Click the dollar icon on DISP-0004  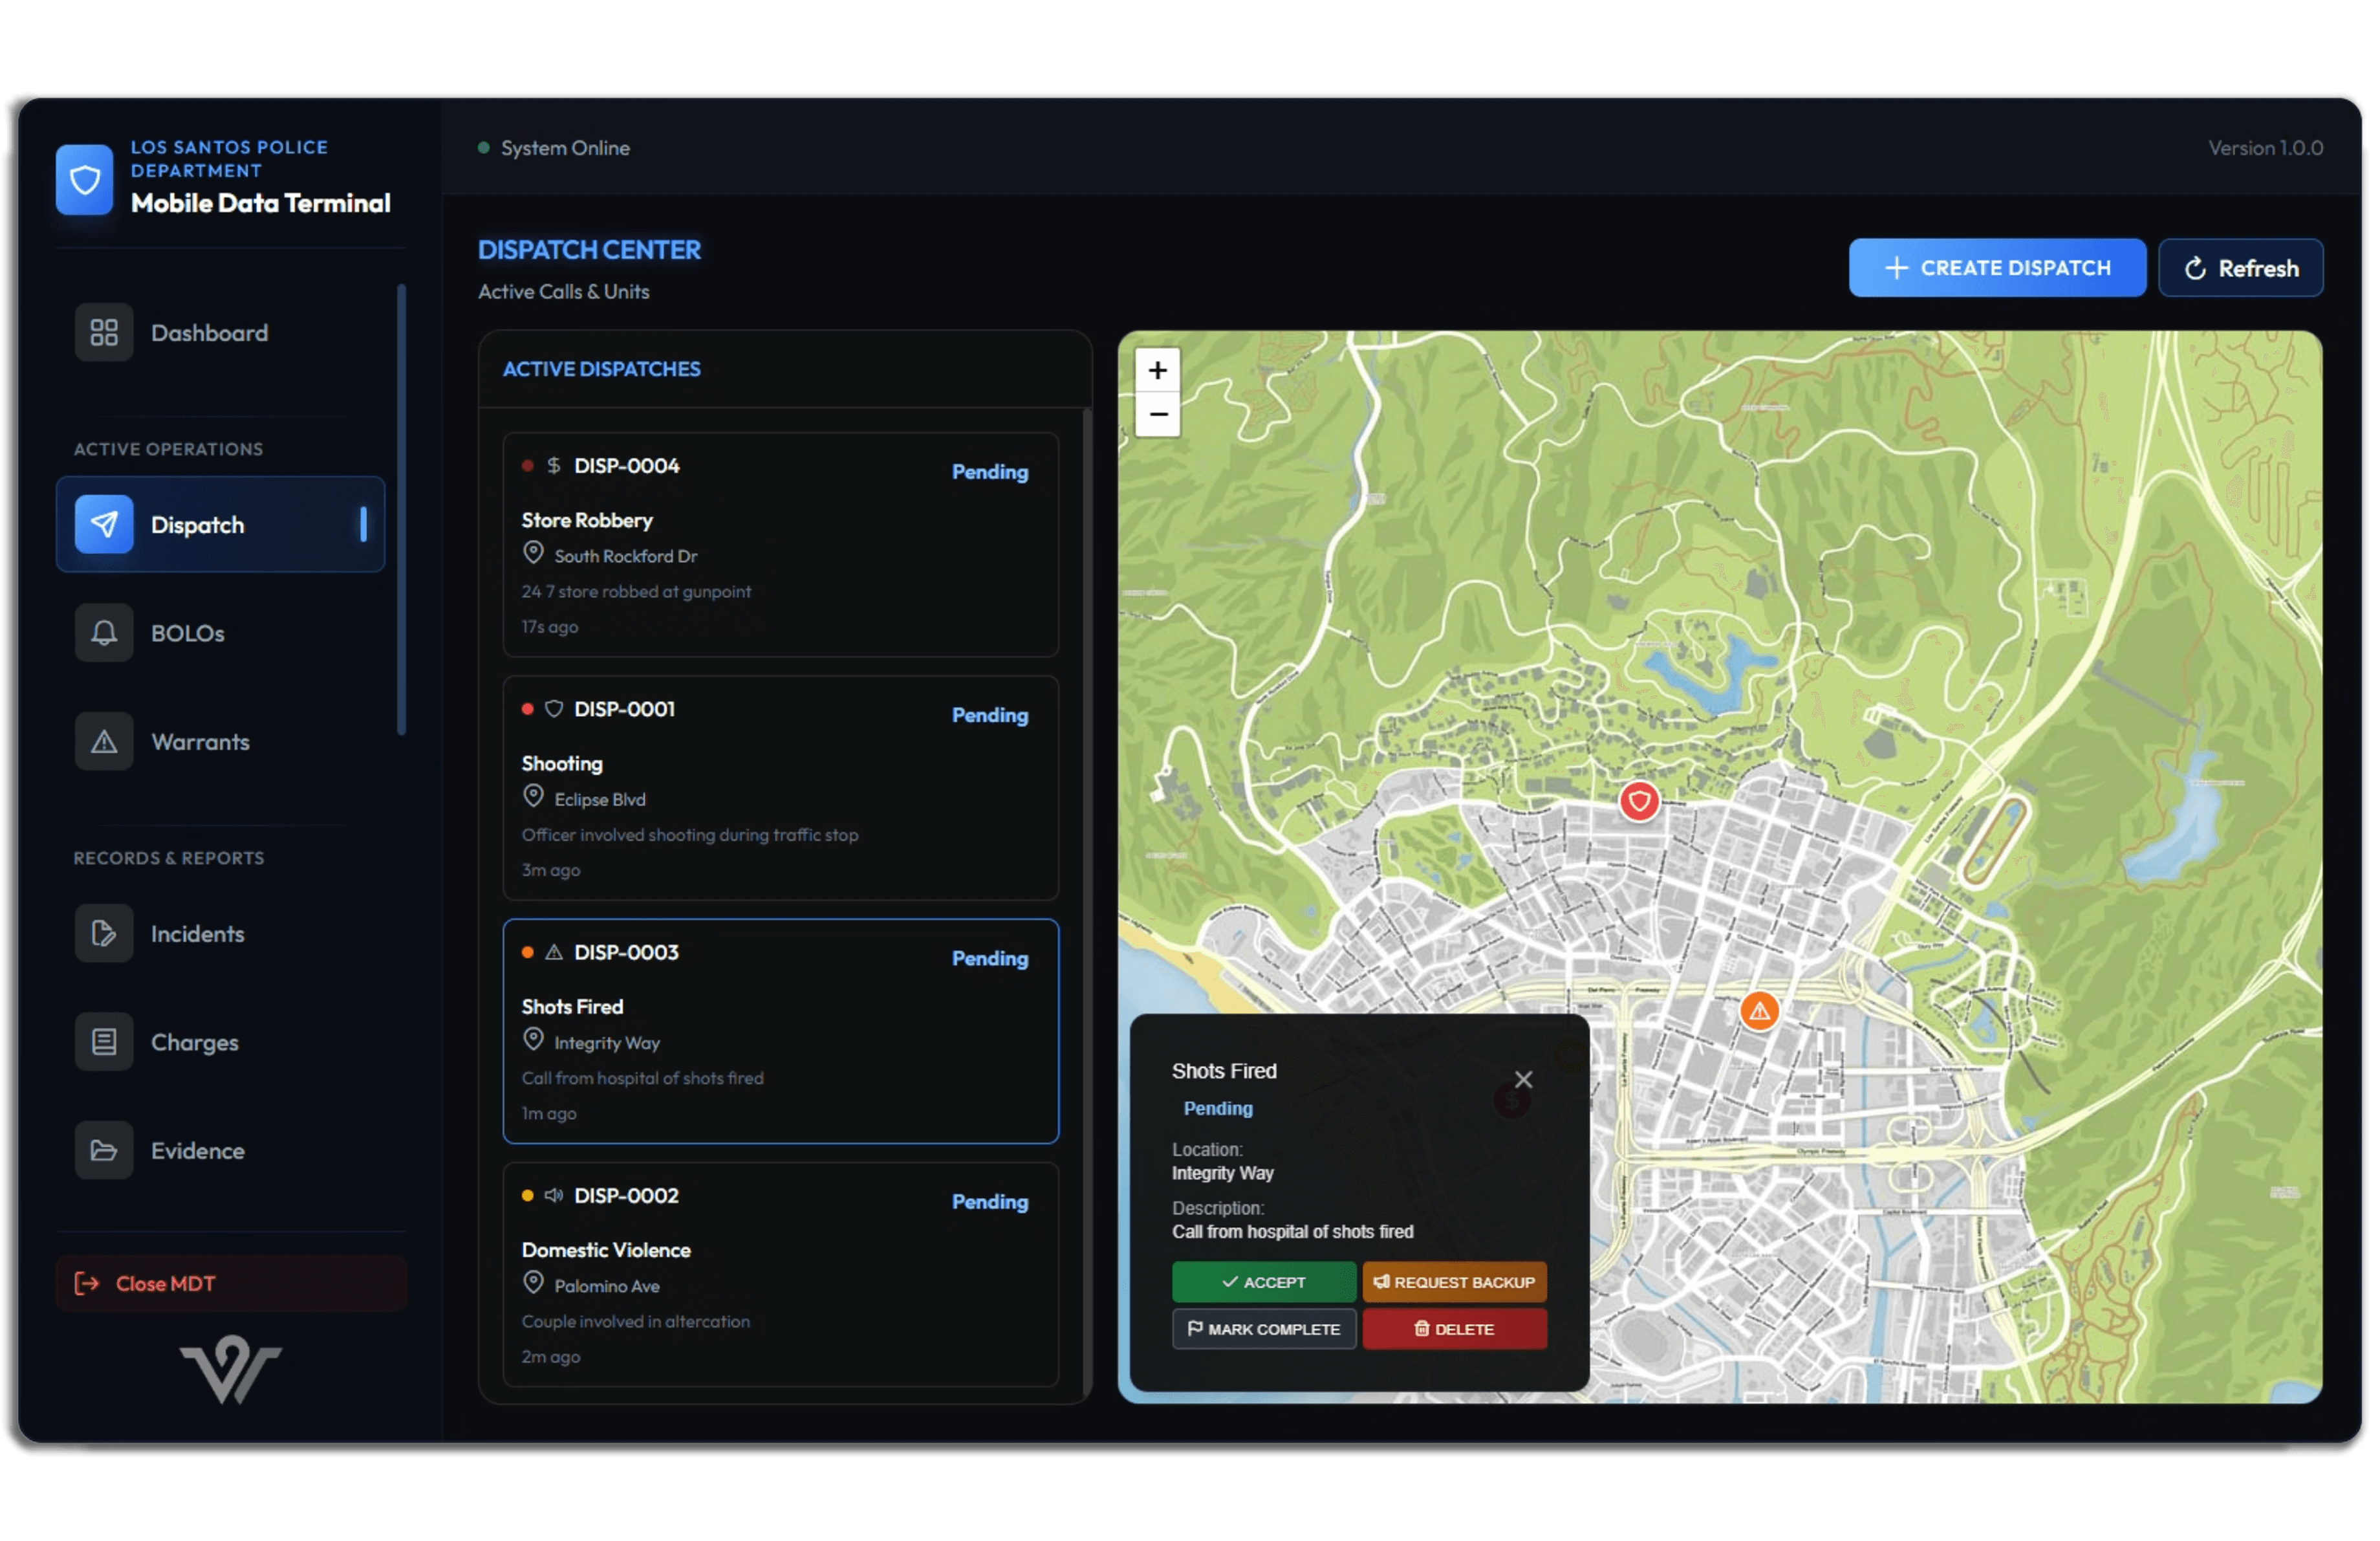(553, 465)
